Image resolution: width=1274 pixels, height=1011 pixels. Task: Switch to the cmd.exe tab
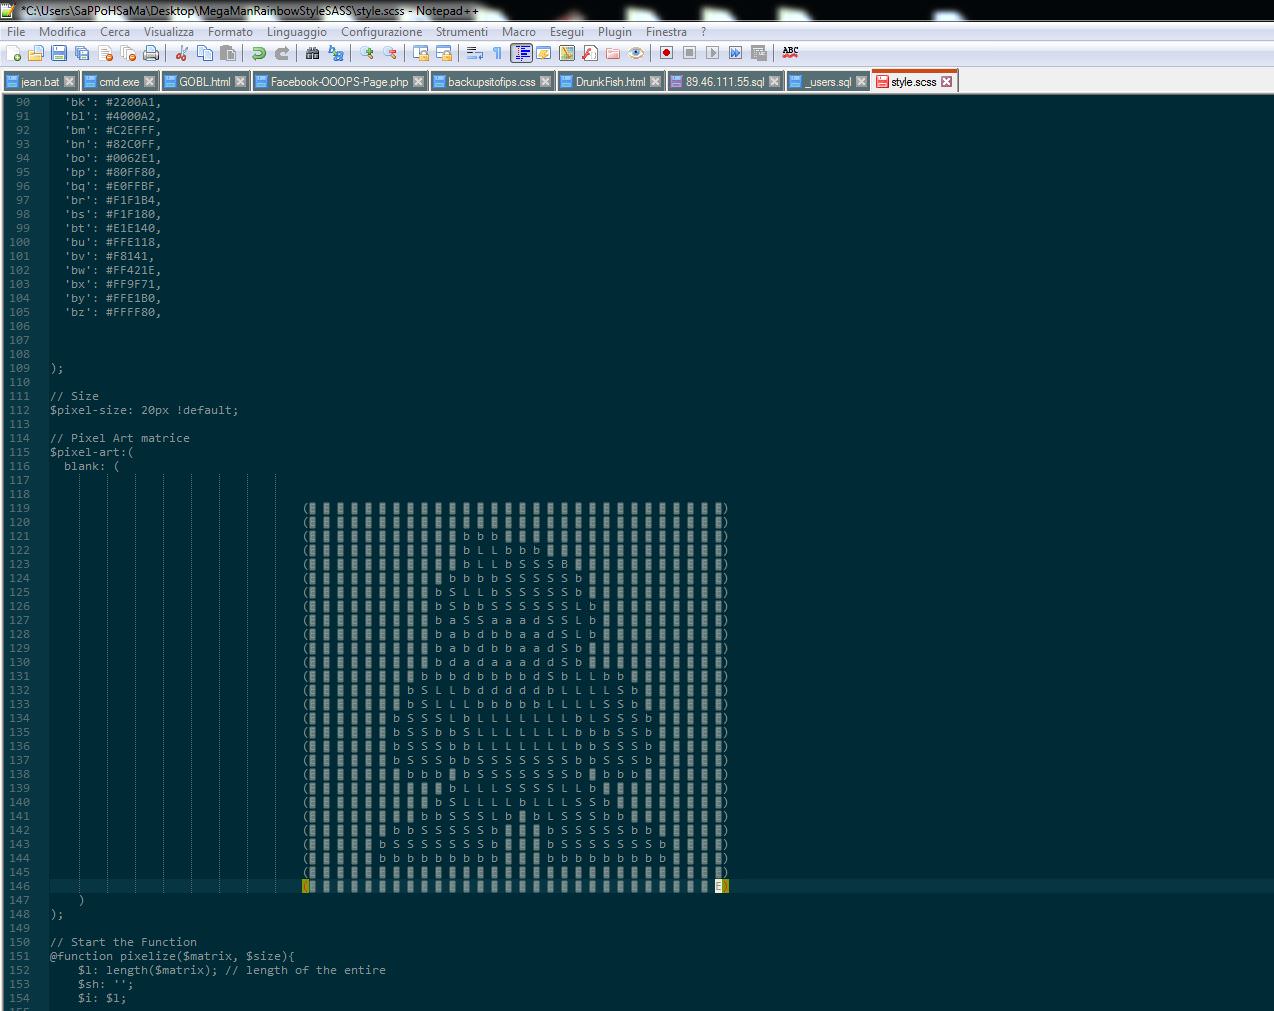point(119,82)
